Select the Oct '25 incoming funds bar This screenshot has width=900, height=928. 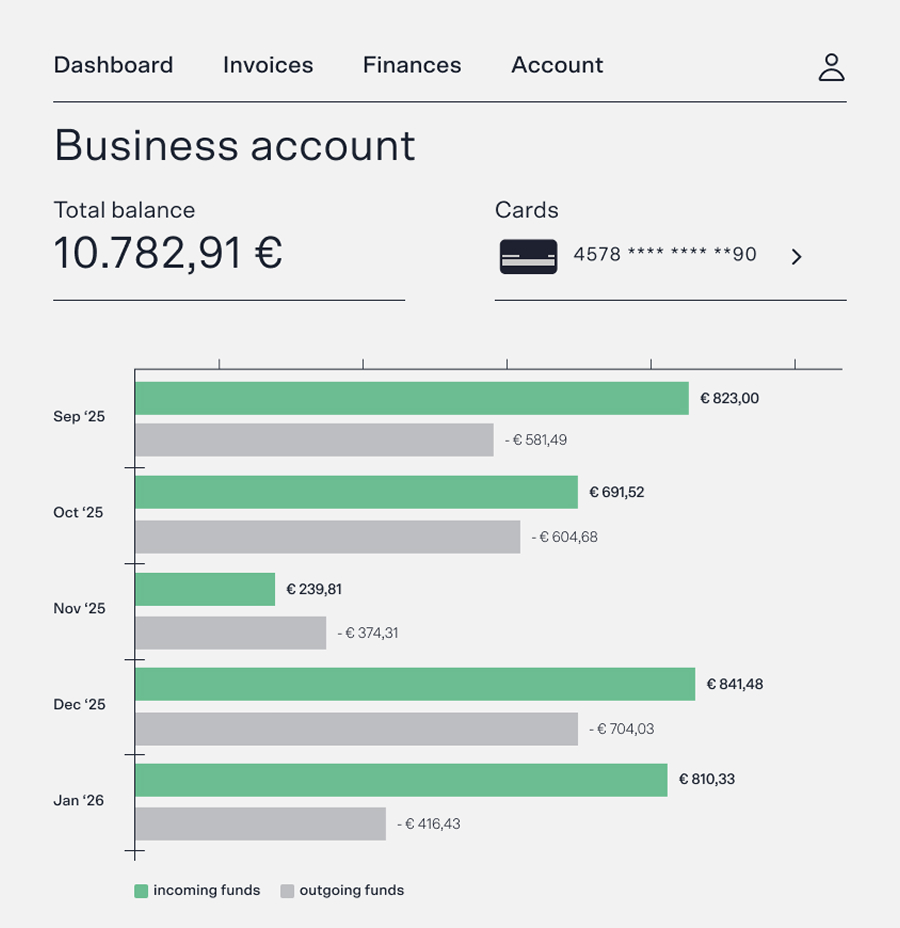point(356,492)
